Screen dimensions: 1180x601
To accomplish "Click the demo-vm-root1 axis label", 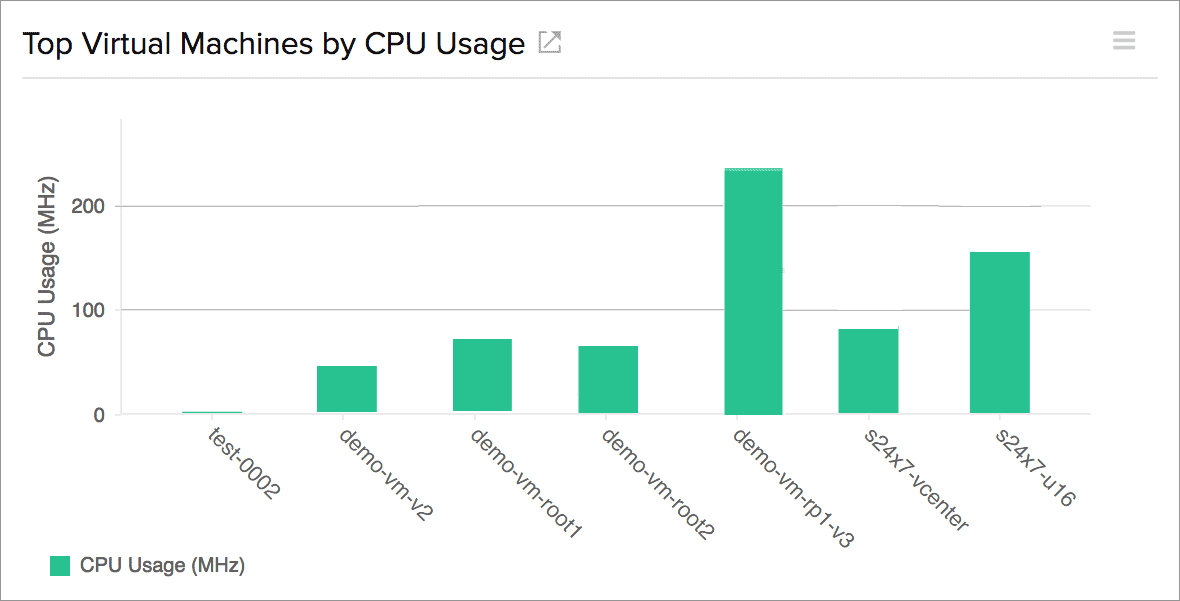I will pyautogui.click(x=512, y=483).
